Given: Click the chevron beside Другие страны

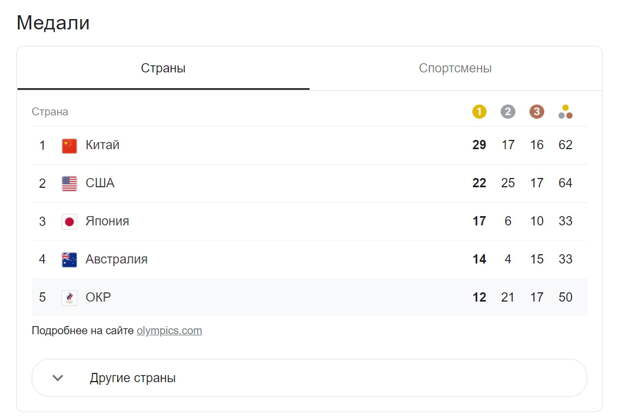Looking at the screenshot, I should (x=58, y=378).
